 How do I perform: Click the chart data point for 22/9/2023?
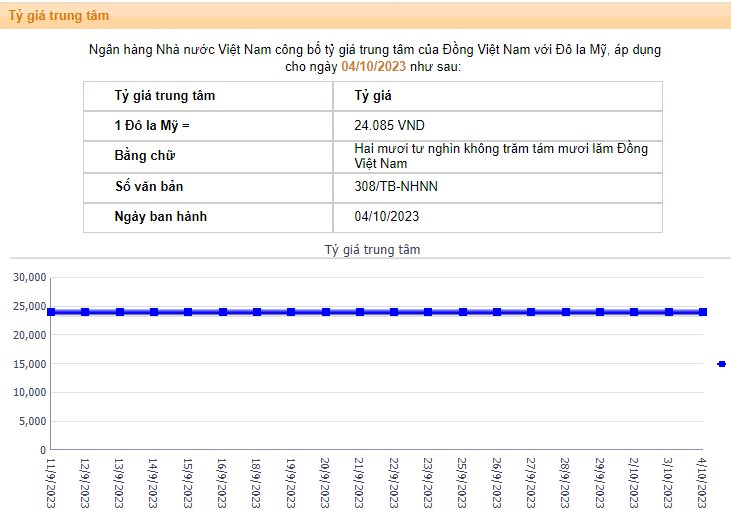[x=394, y=312]
